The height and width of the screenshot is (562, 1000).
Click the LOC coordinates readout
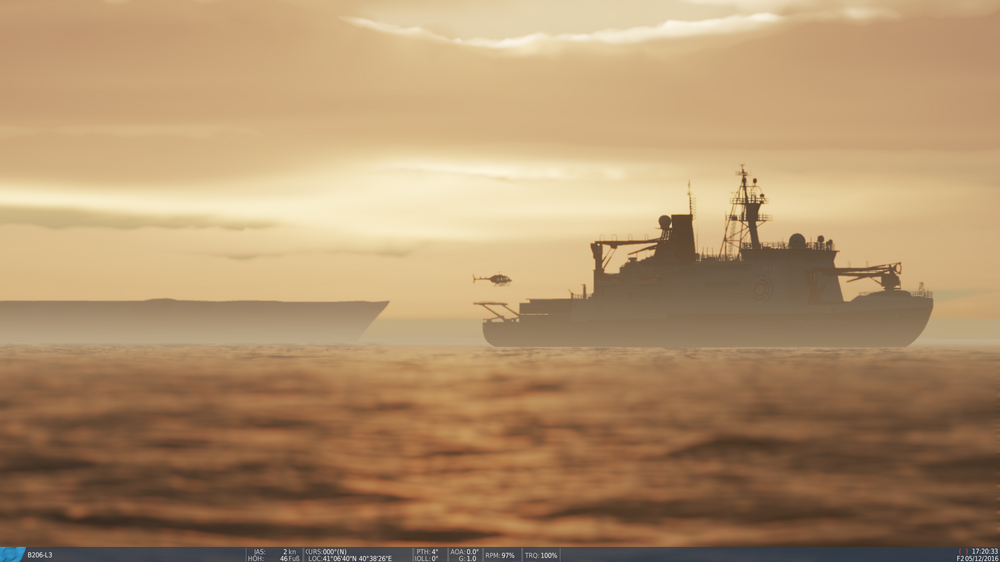click(349, 559)
